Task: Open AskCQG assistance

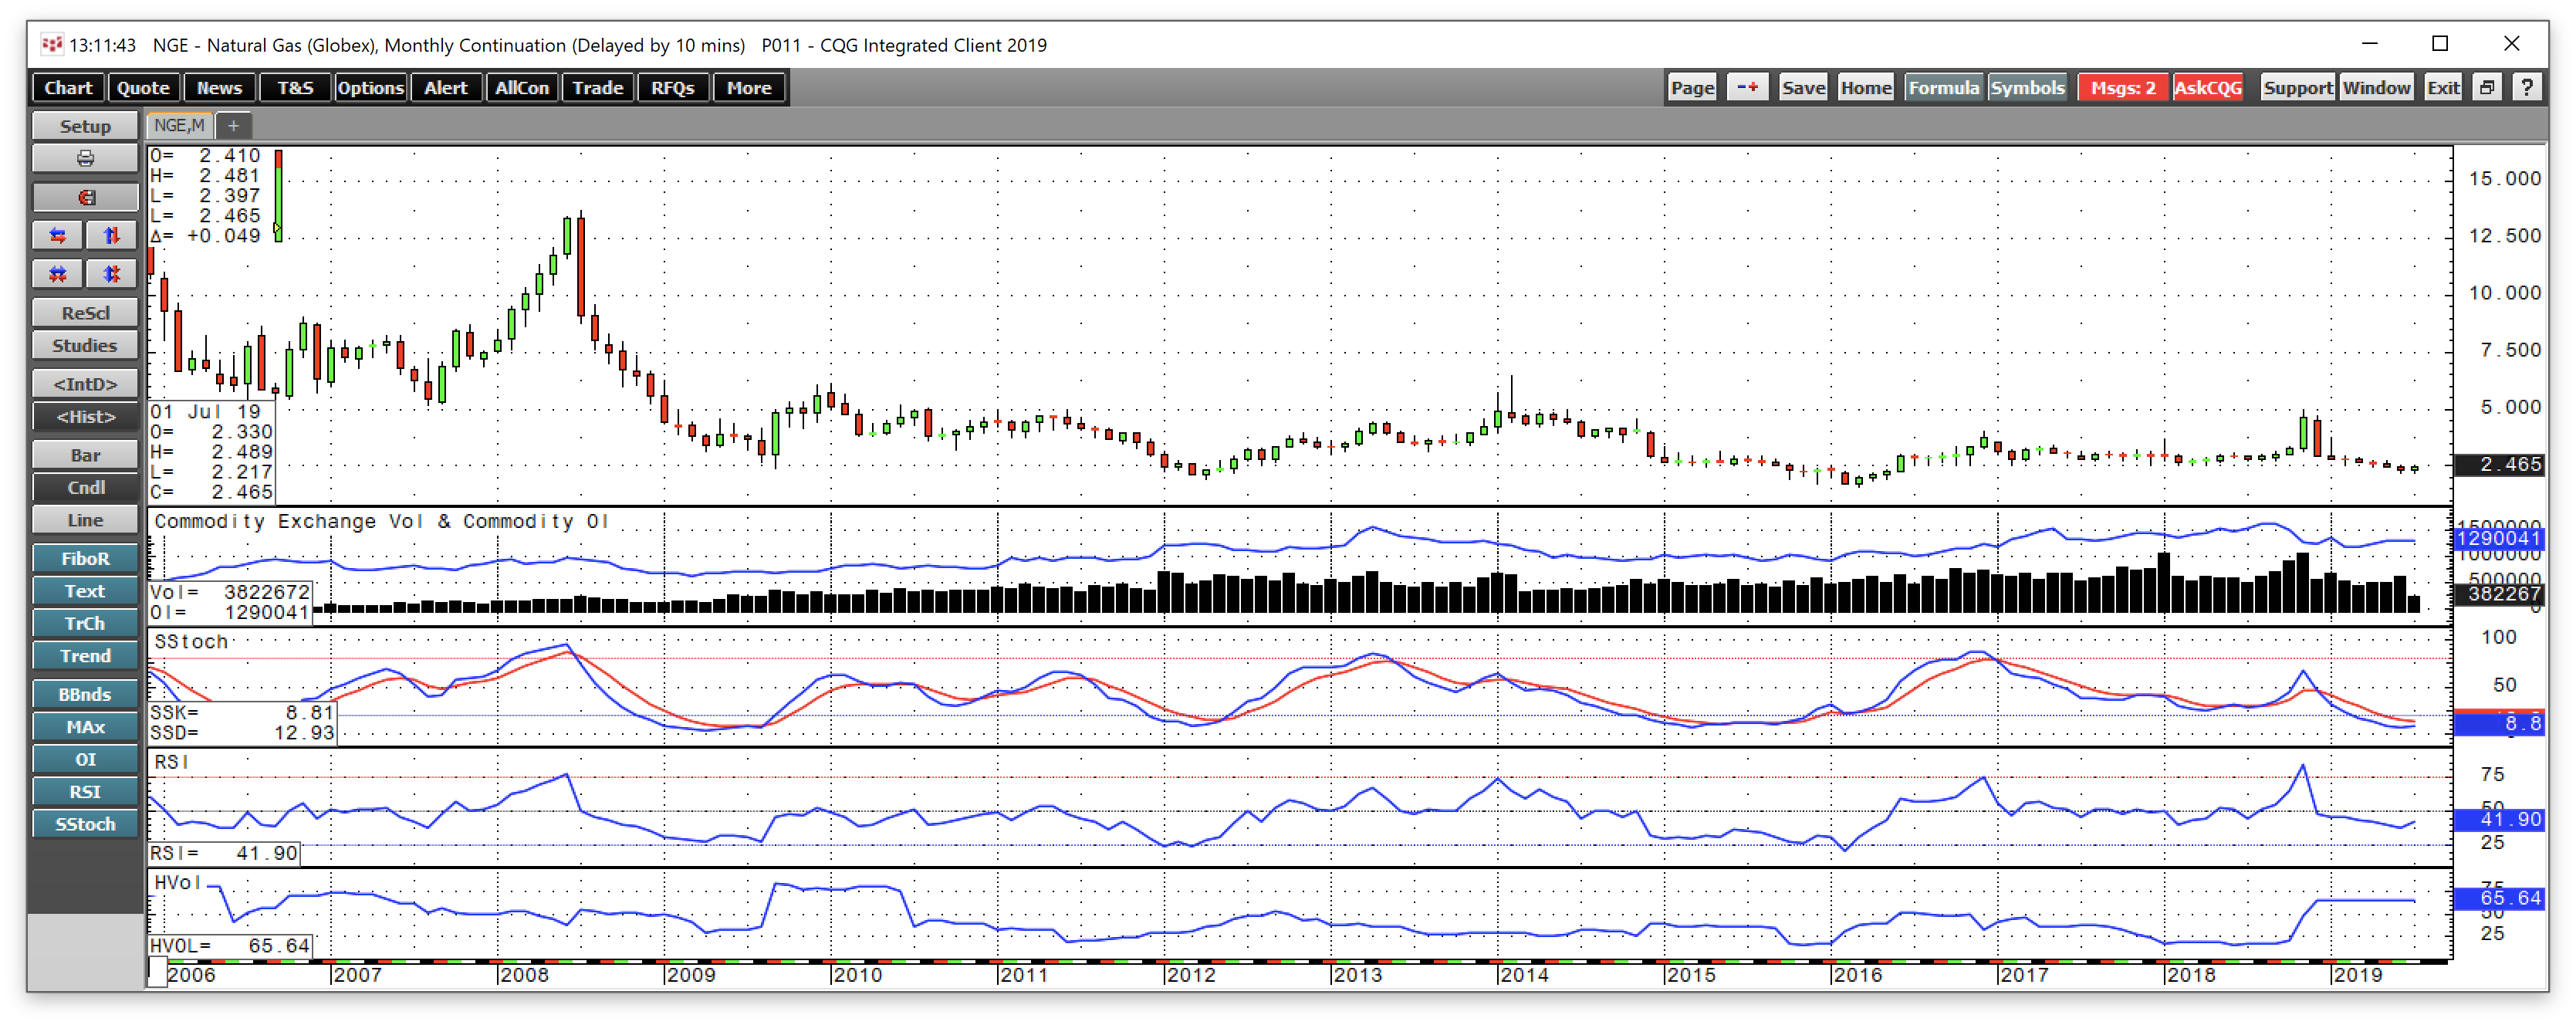Action: point(2209,87)
